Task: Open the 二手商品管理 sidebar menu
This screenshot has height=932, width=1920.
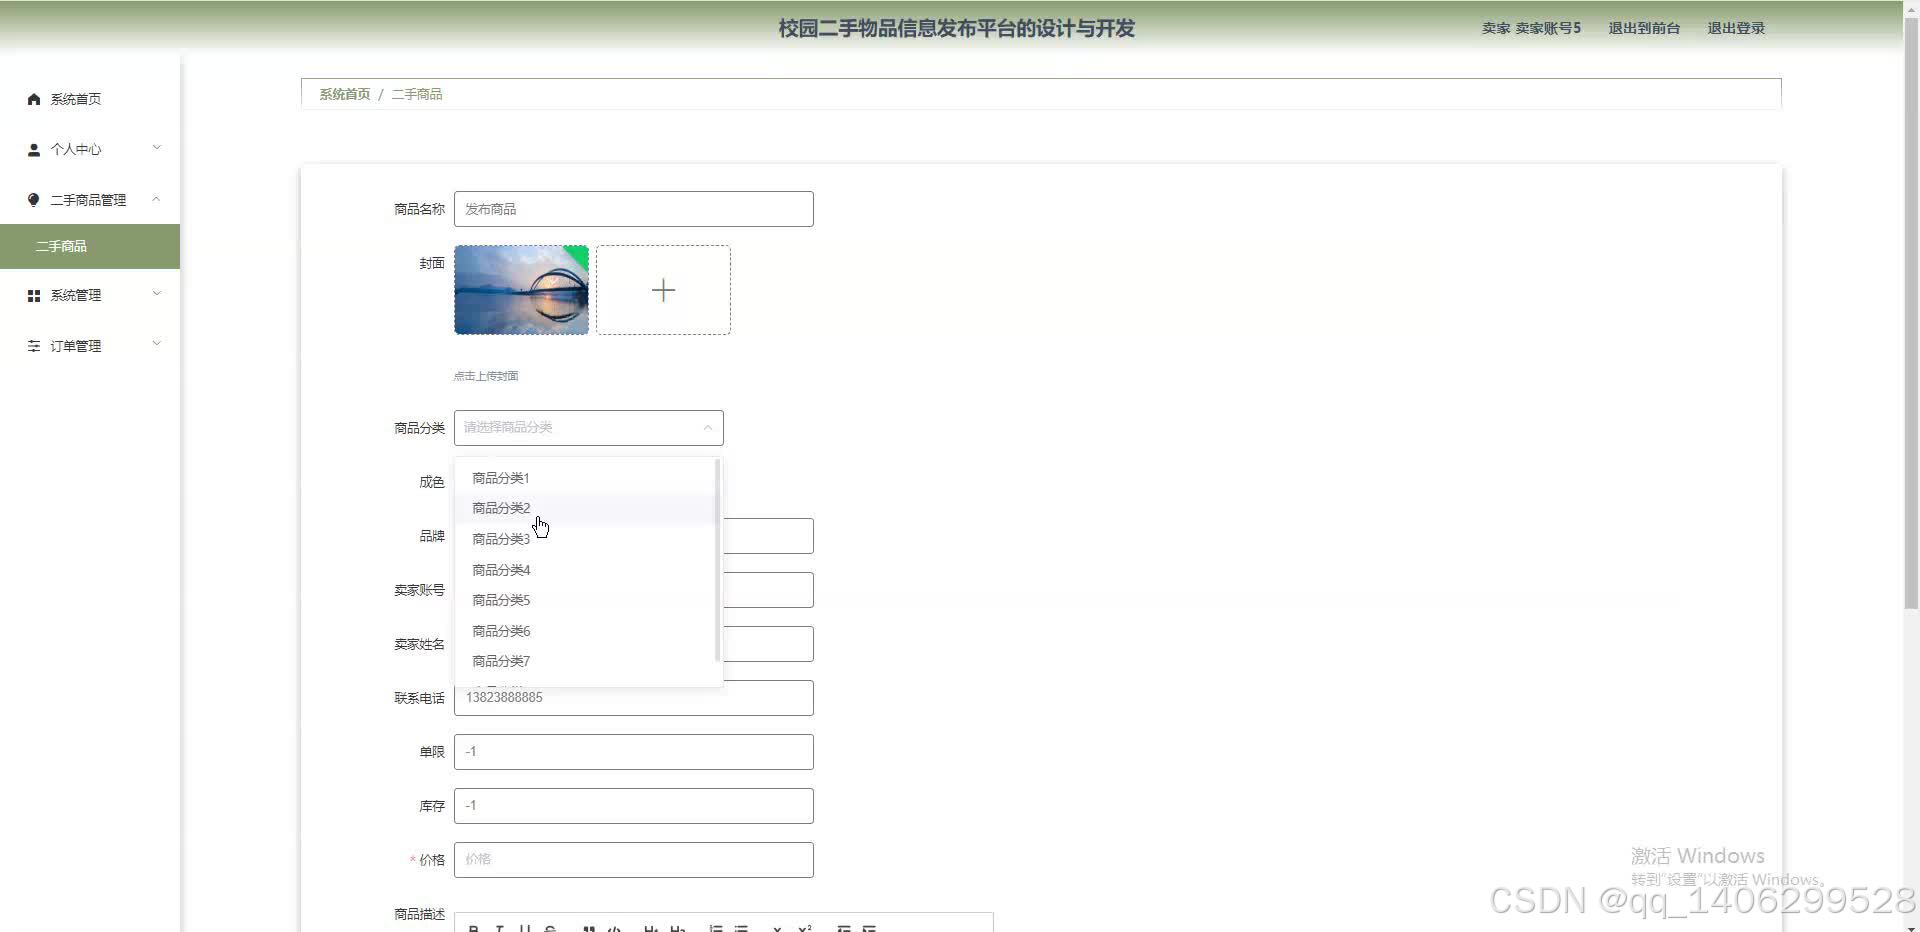Action: 90,200
